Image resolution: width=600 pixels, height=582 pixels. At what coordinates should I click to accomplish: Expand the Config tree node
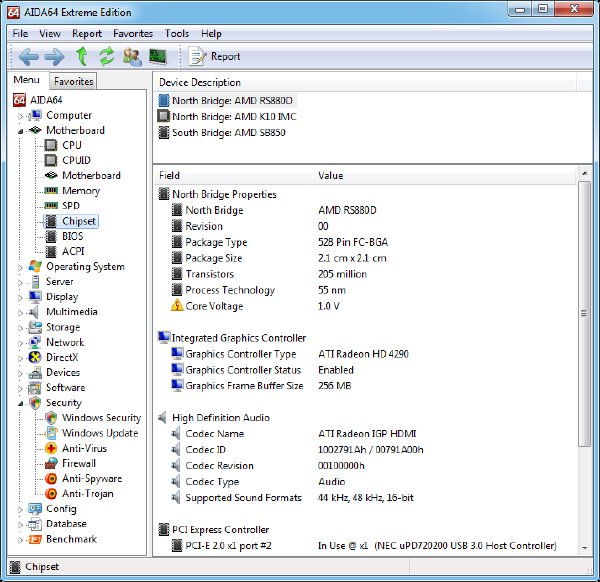pyautogui.click(x=21, y=510)
